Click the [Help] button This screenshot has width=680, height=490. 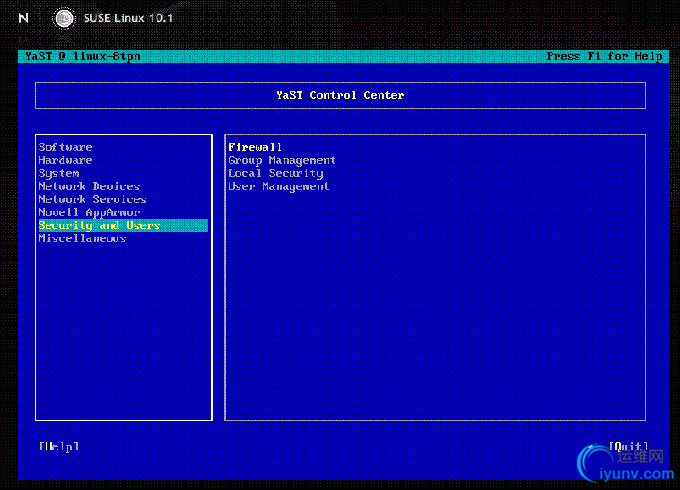[59, 446]
